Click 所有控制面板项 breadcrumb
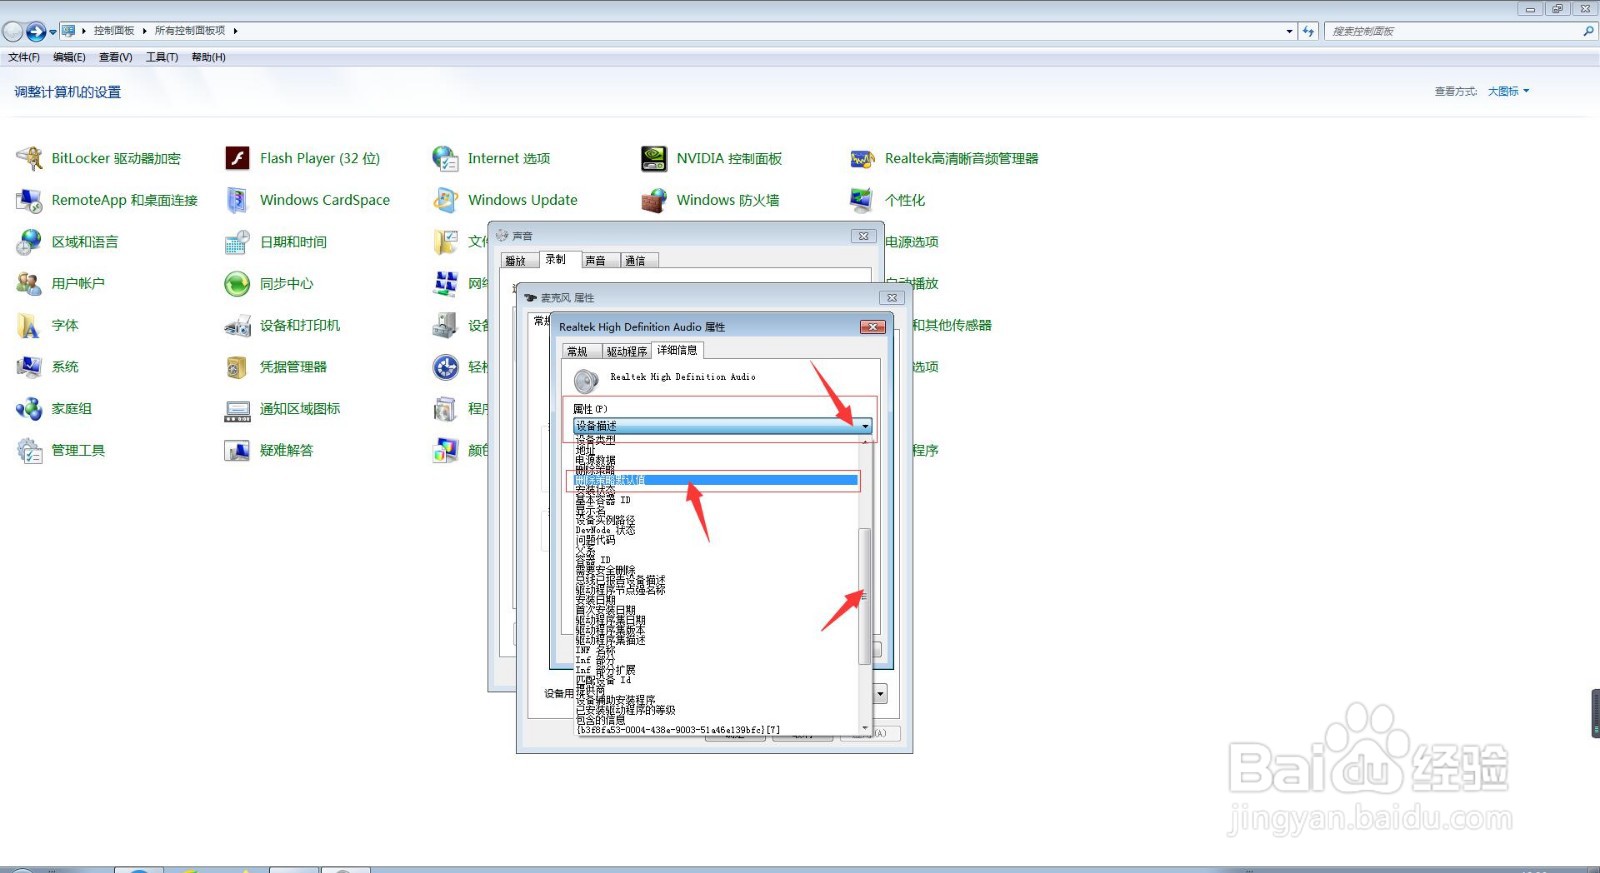Viewport: 1600px width, 873px height. click(190, 31)
